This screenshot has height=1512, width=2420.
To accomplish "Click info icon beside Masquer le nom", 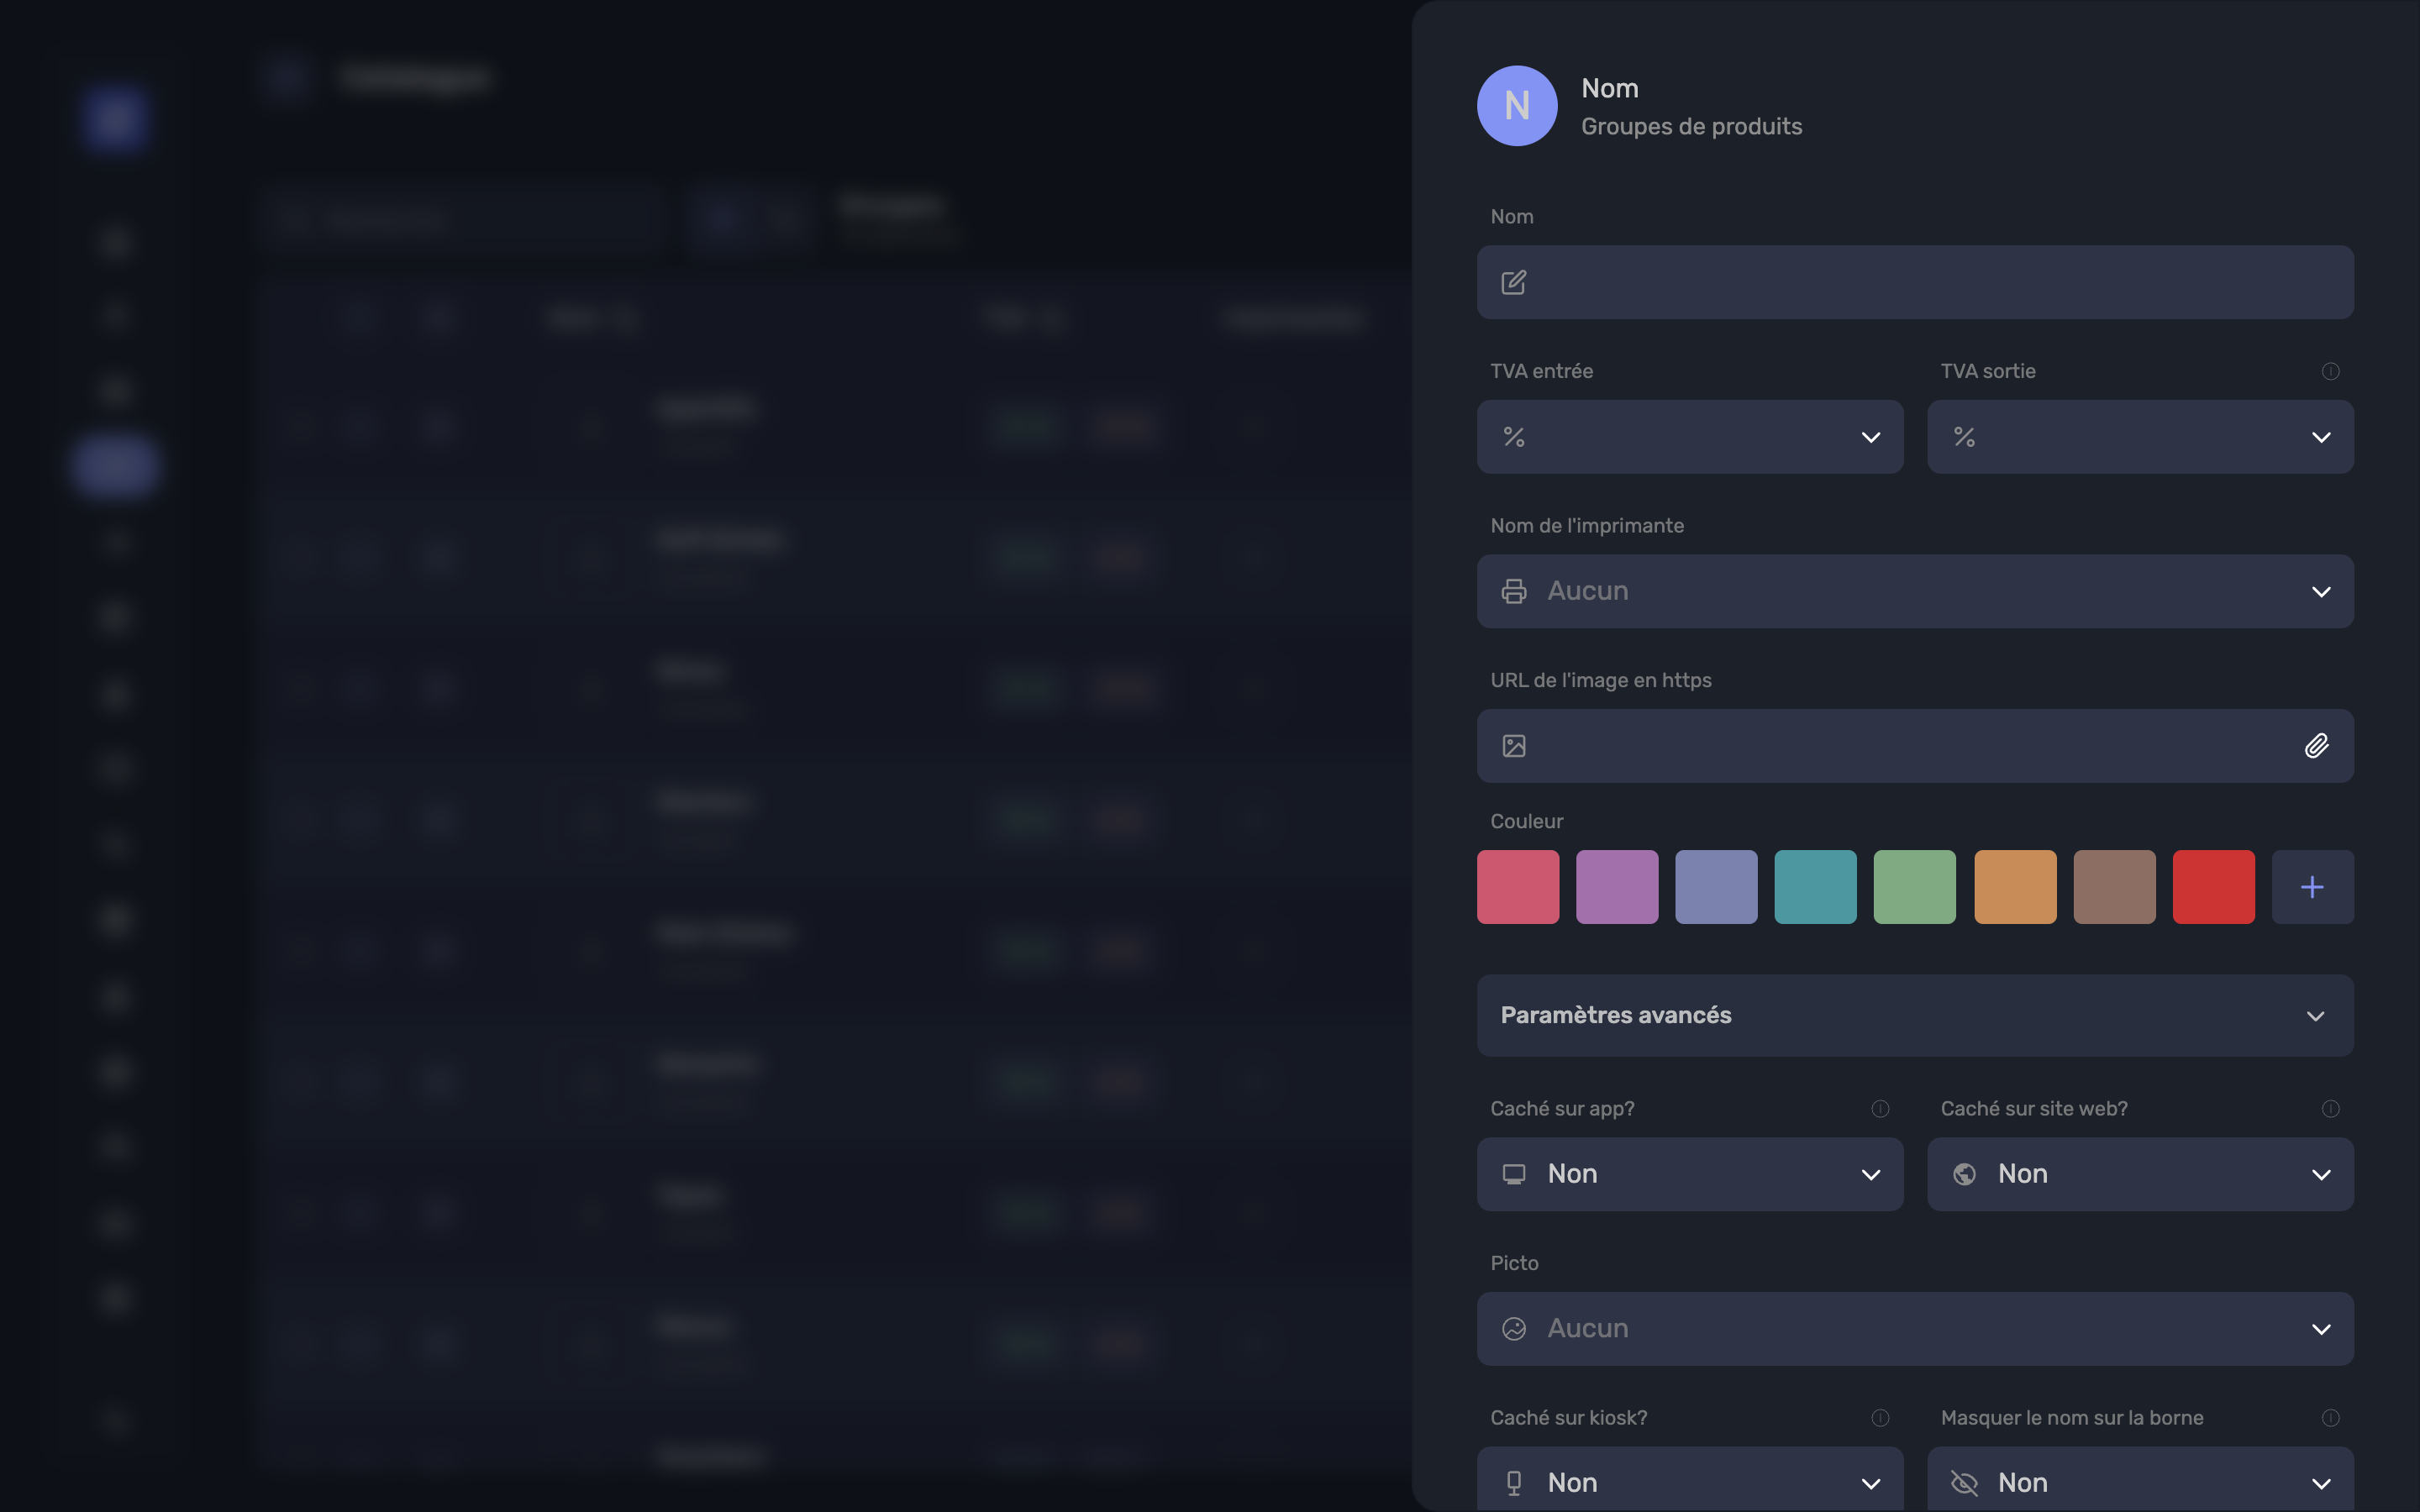I will tap(2330, 1418).
